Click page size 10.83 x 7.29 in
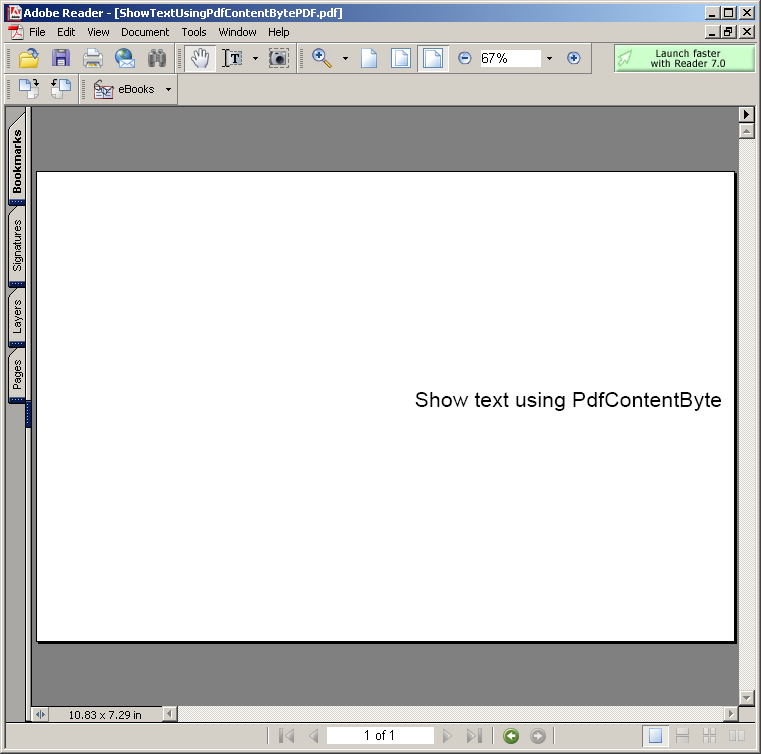The width and height of the screenshot is (761, 754). coord(105,715)
